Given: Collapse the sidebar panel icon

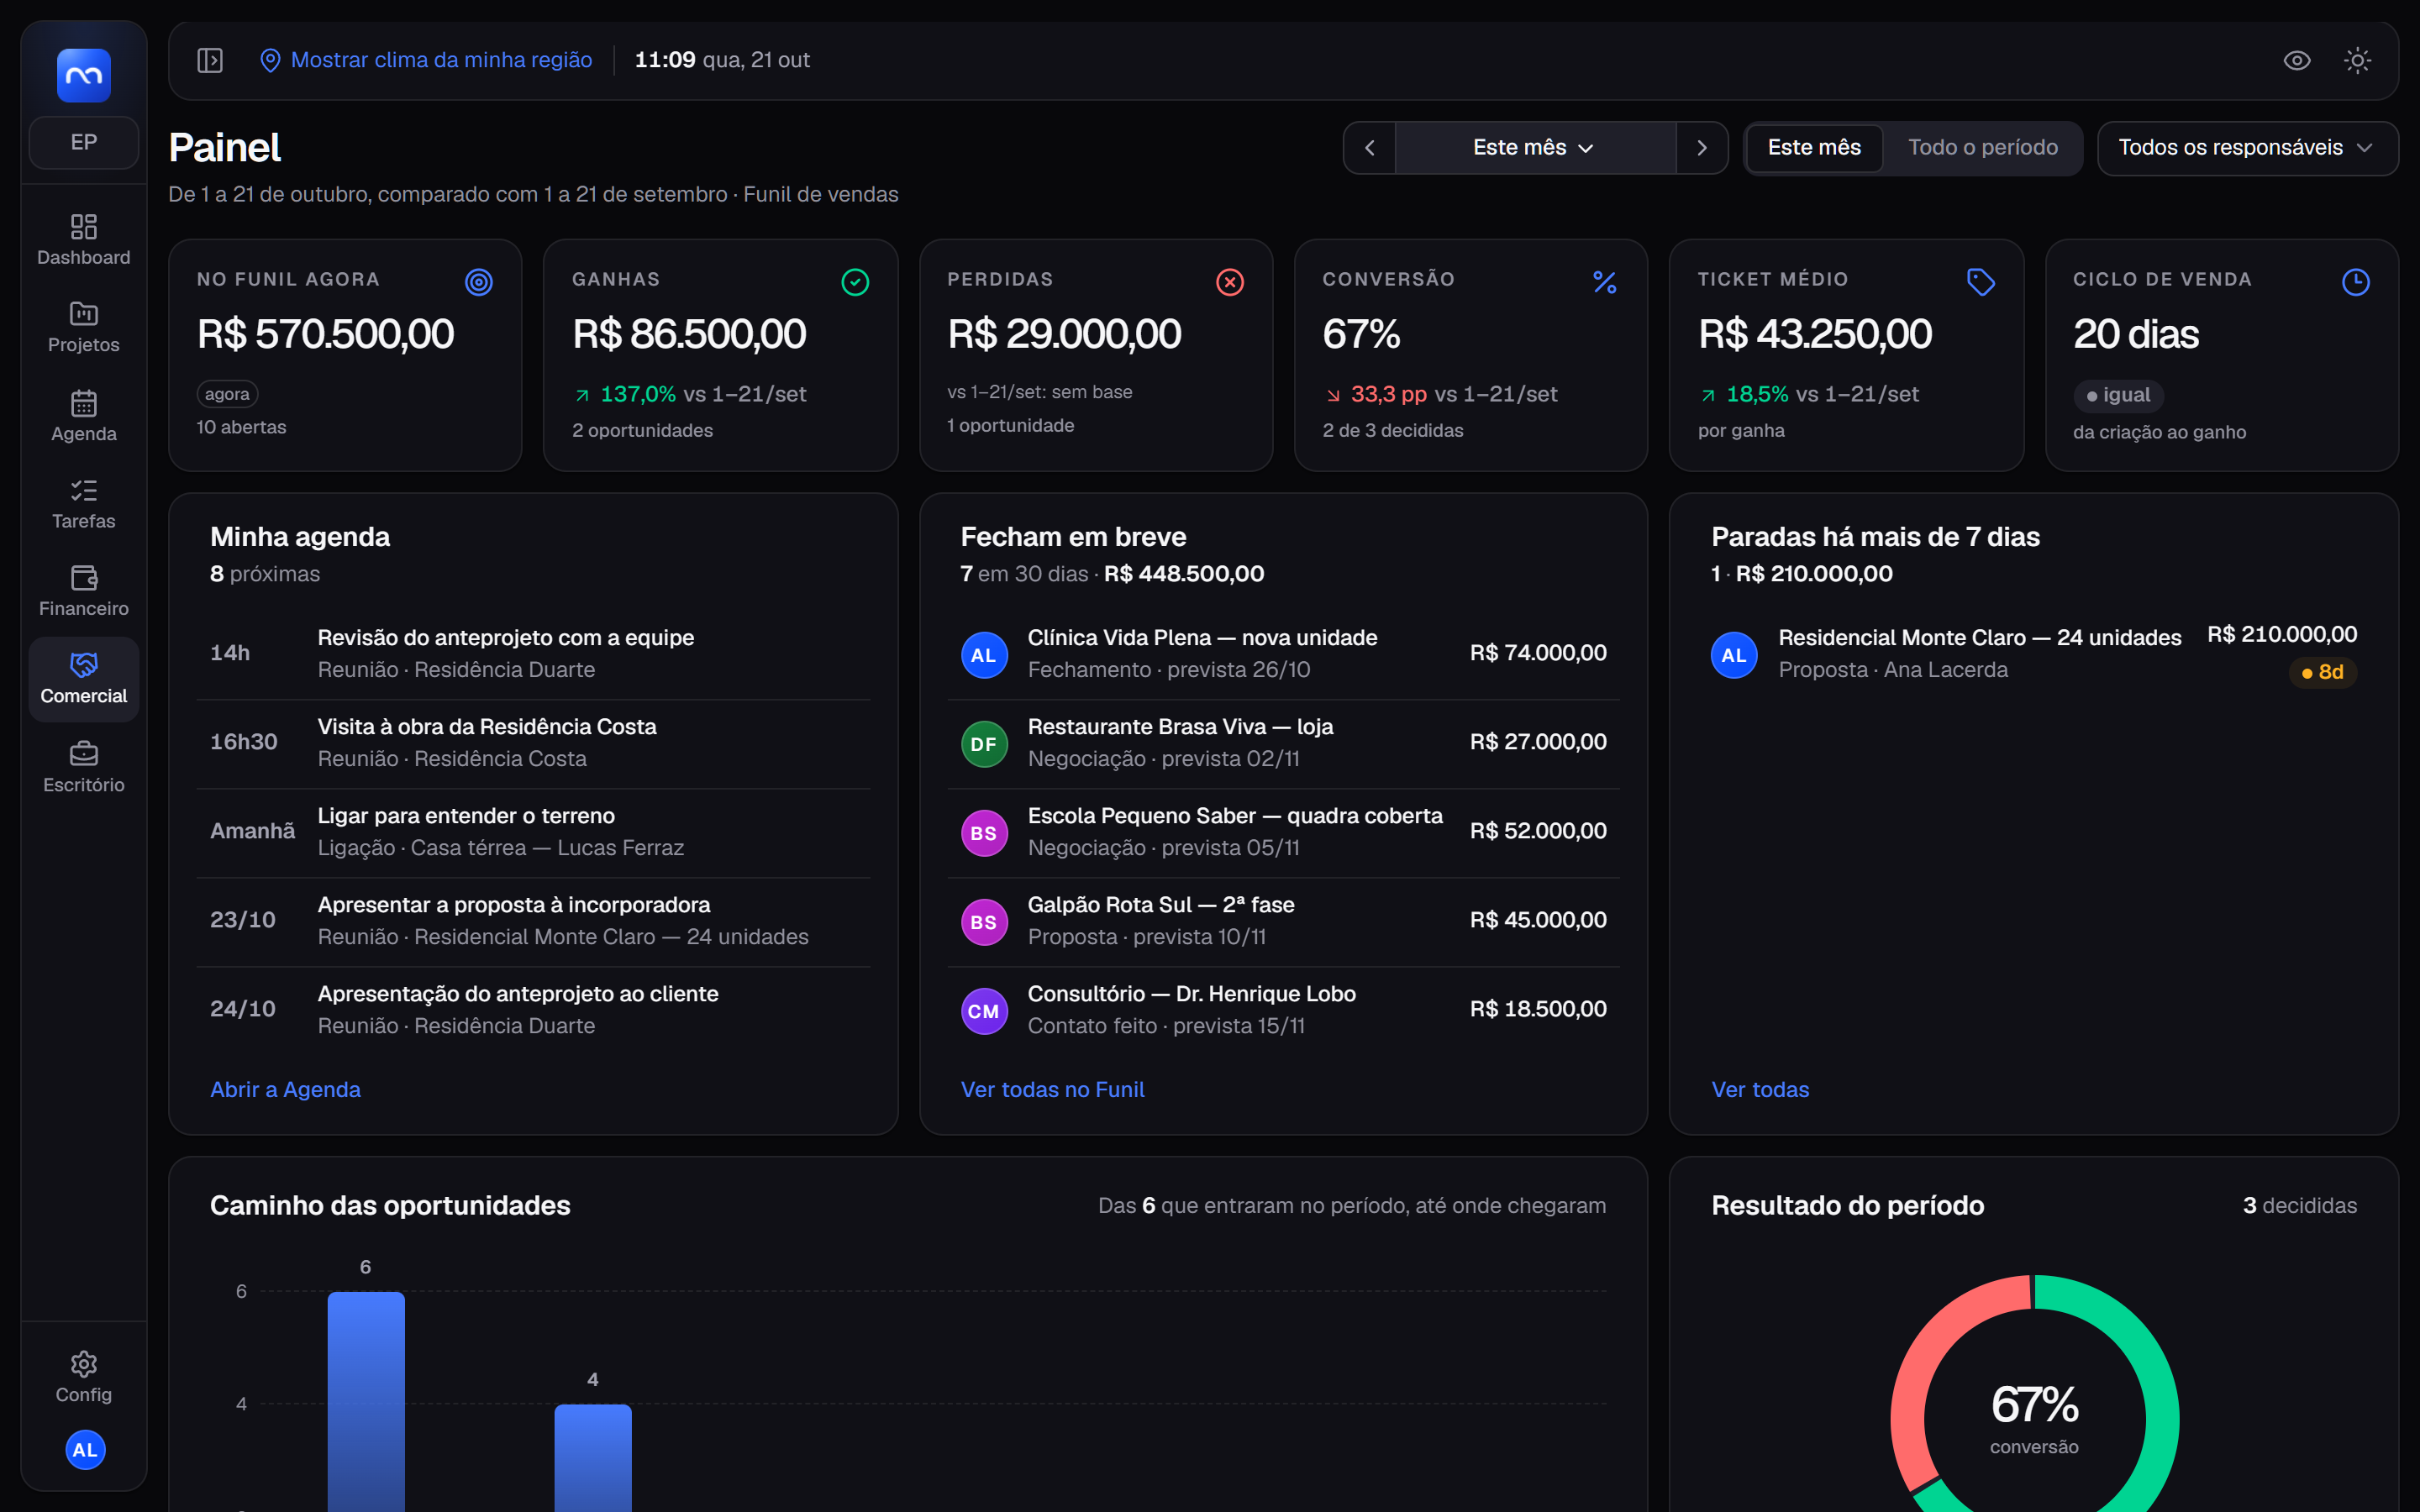Looking at the screenshot, I should coord(210,60).
